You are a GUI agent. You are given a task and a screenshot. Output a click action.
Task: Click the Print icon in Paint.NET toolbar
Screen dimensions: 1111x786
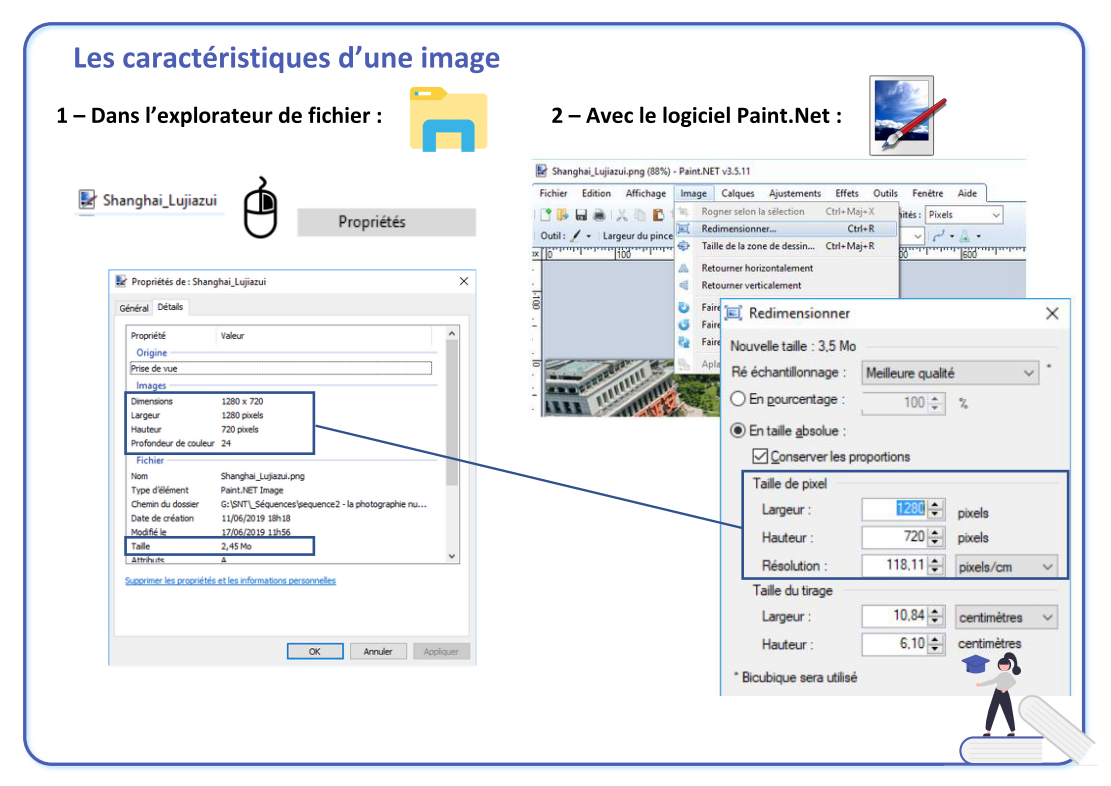(x=599, y=214)
